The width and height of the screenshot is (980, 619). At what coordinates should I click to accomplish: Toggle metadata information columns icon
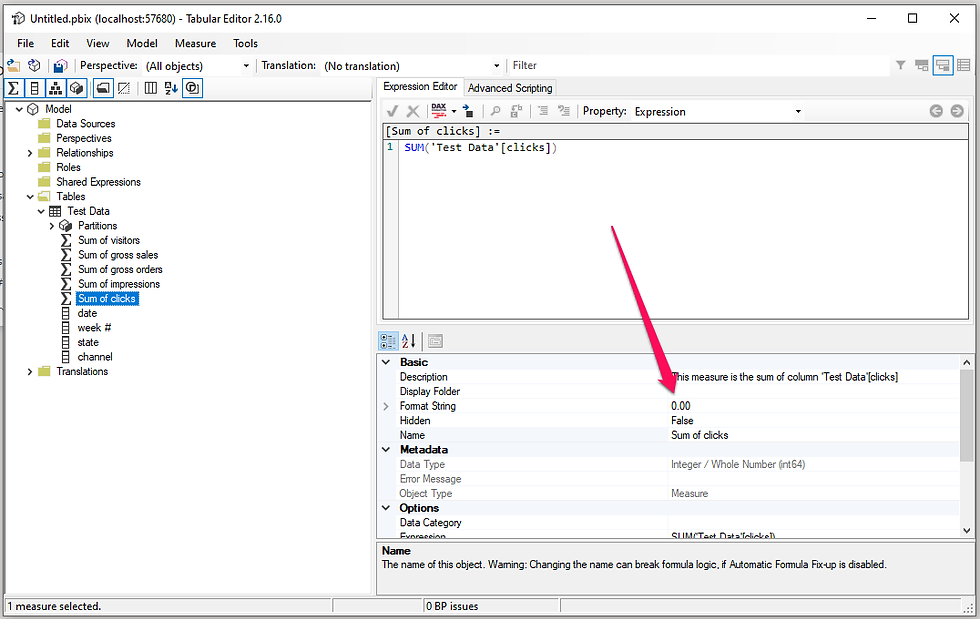[x=151, y=88]
